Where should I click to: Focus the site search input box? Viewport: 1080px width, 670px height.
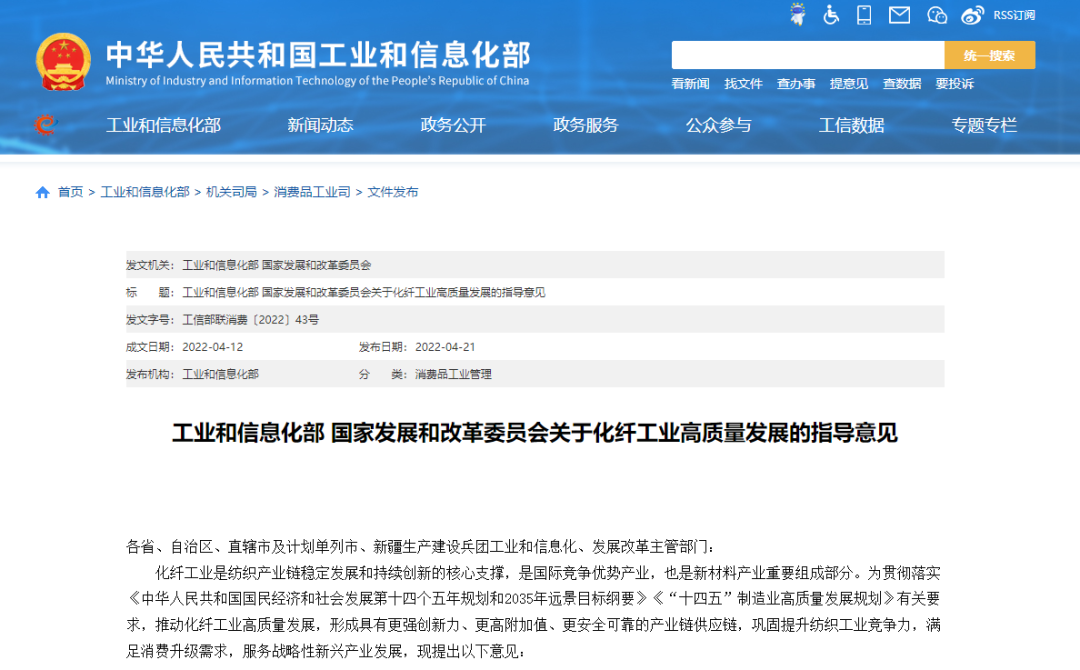coord(808,55)
